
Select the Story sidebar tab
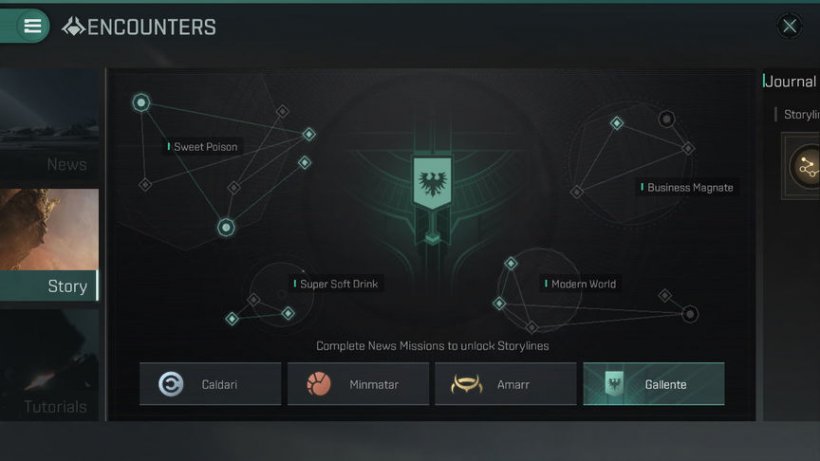[49, 285]
